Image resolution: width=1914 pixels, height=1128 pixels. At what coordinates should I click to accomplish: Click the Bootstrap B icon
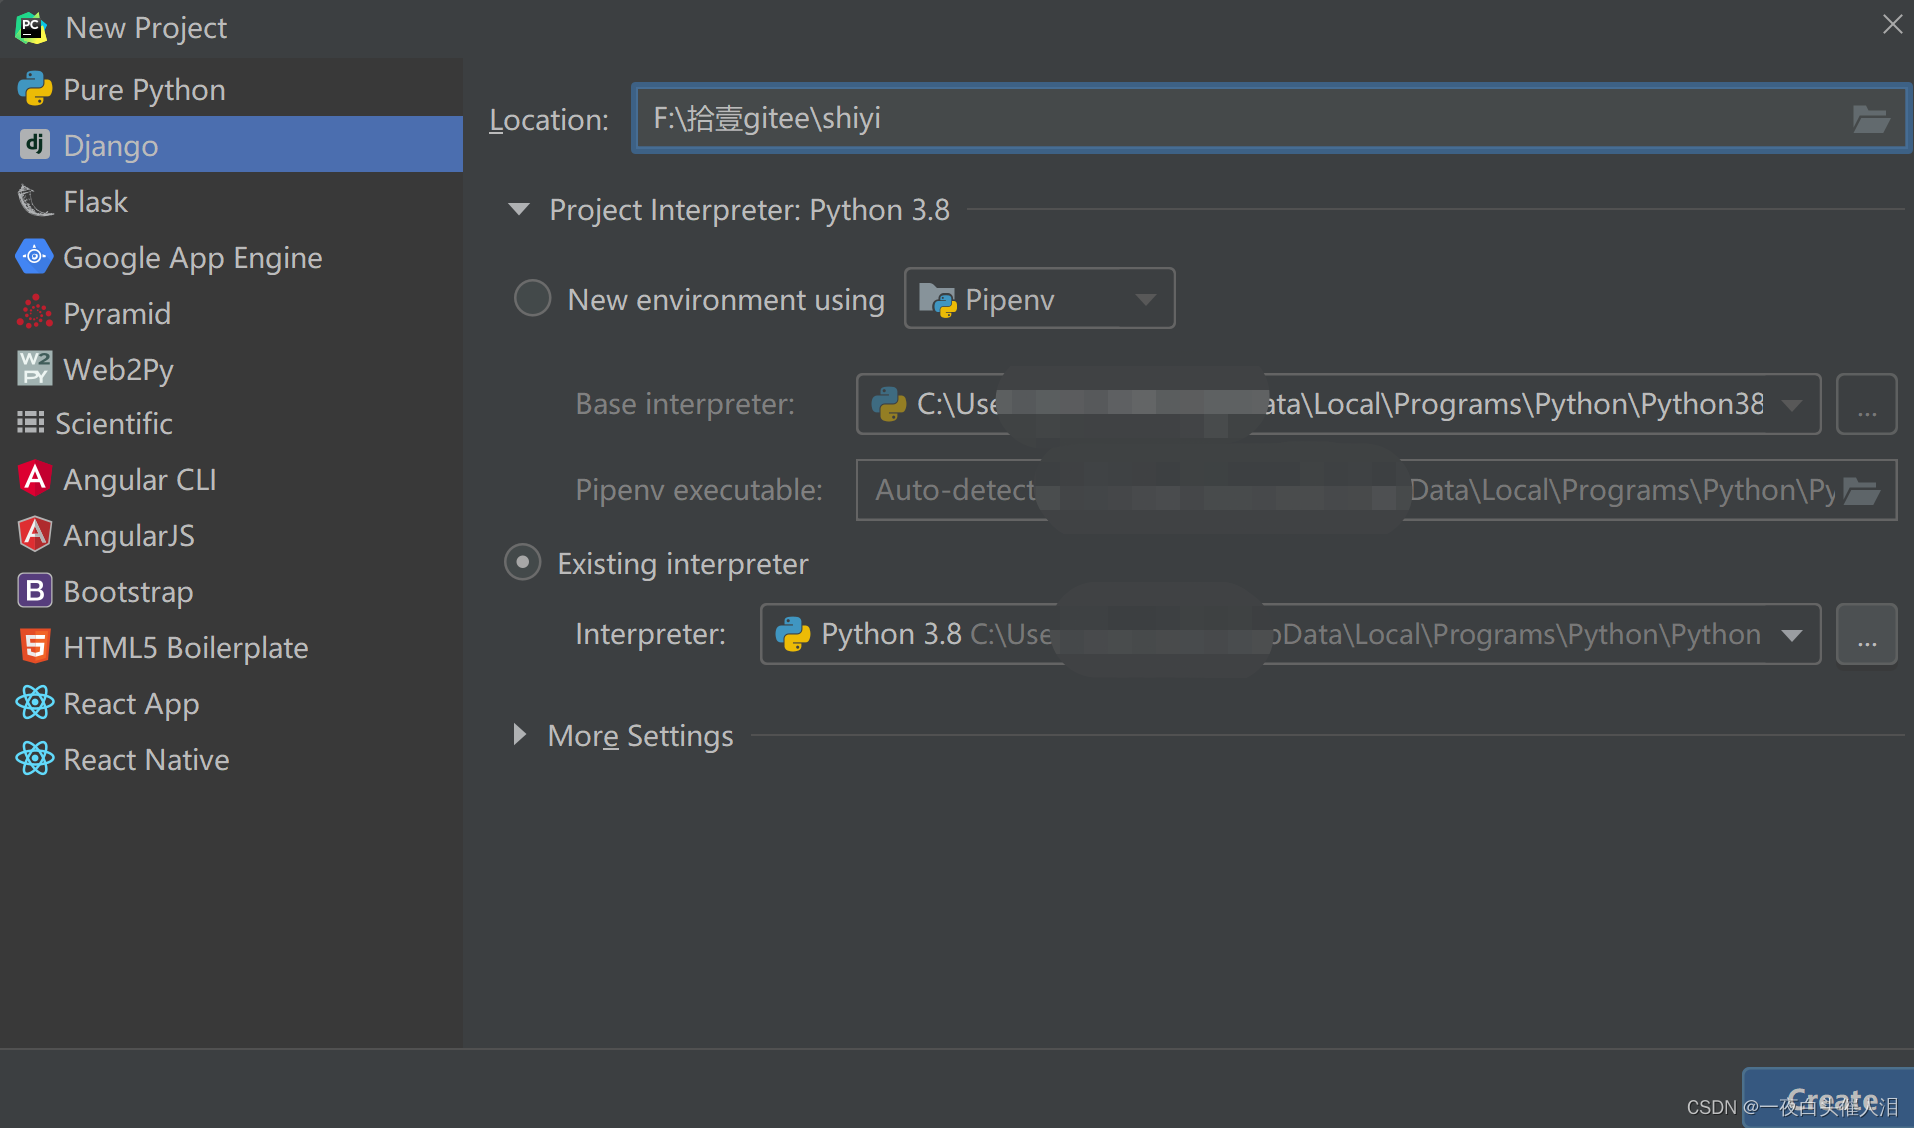click(34, 591)
